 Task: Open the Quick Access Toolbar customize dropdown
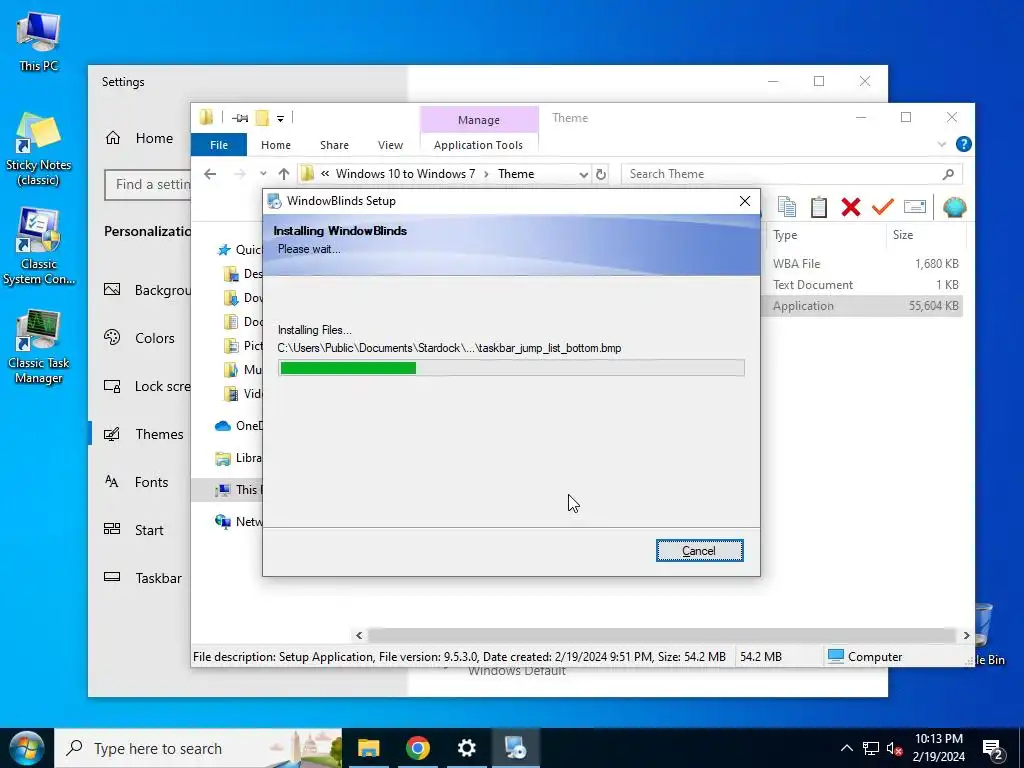click(280, 118)
